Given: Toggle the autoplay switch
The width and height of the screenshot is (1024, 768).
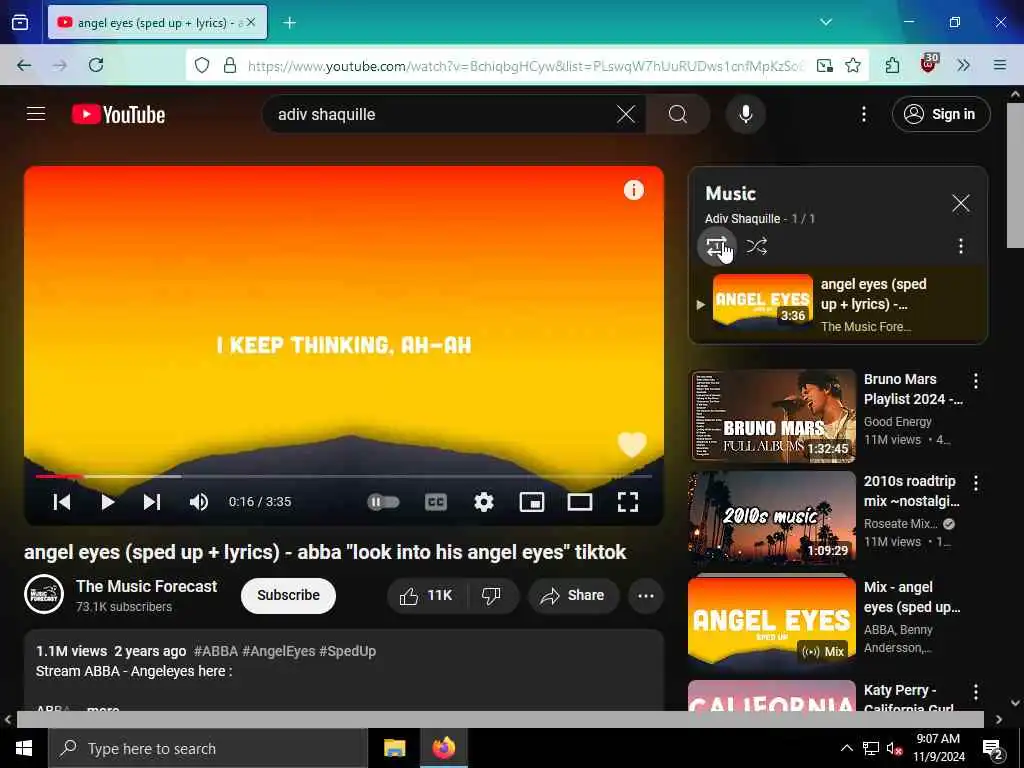Looking at the screenshot, I should [x=383, y=502].
